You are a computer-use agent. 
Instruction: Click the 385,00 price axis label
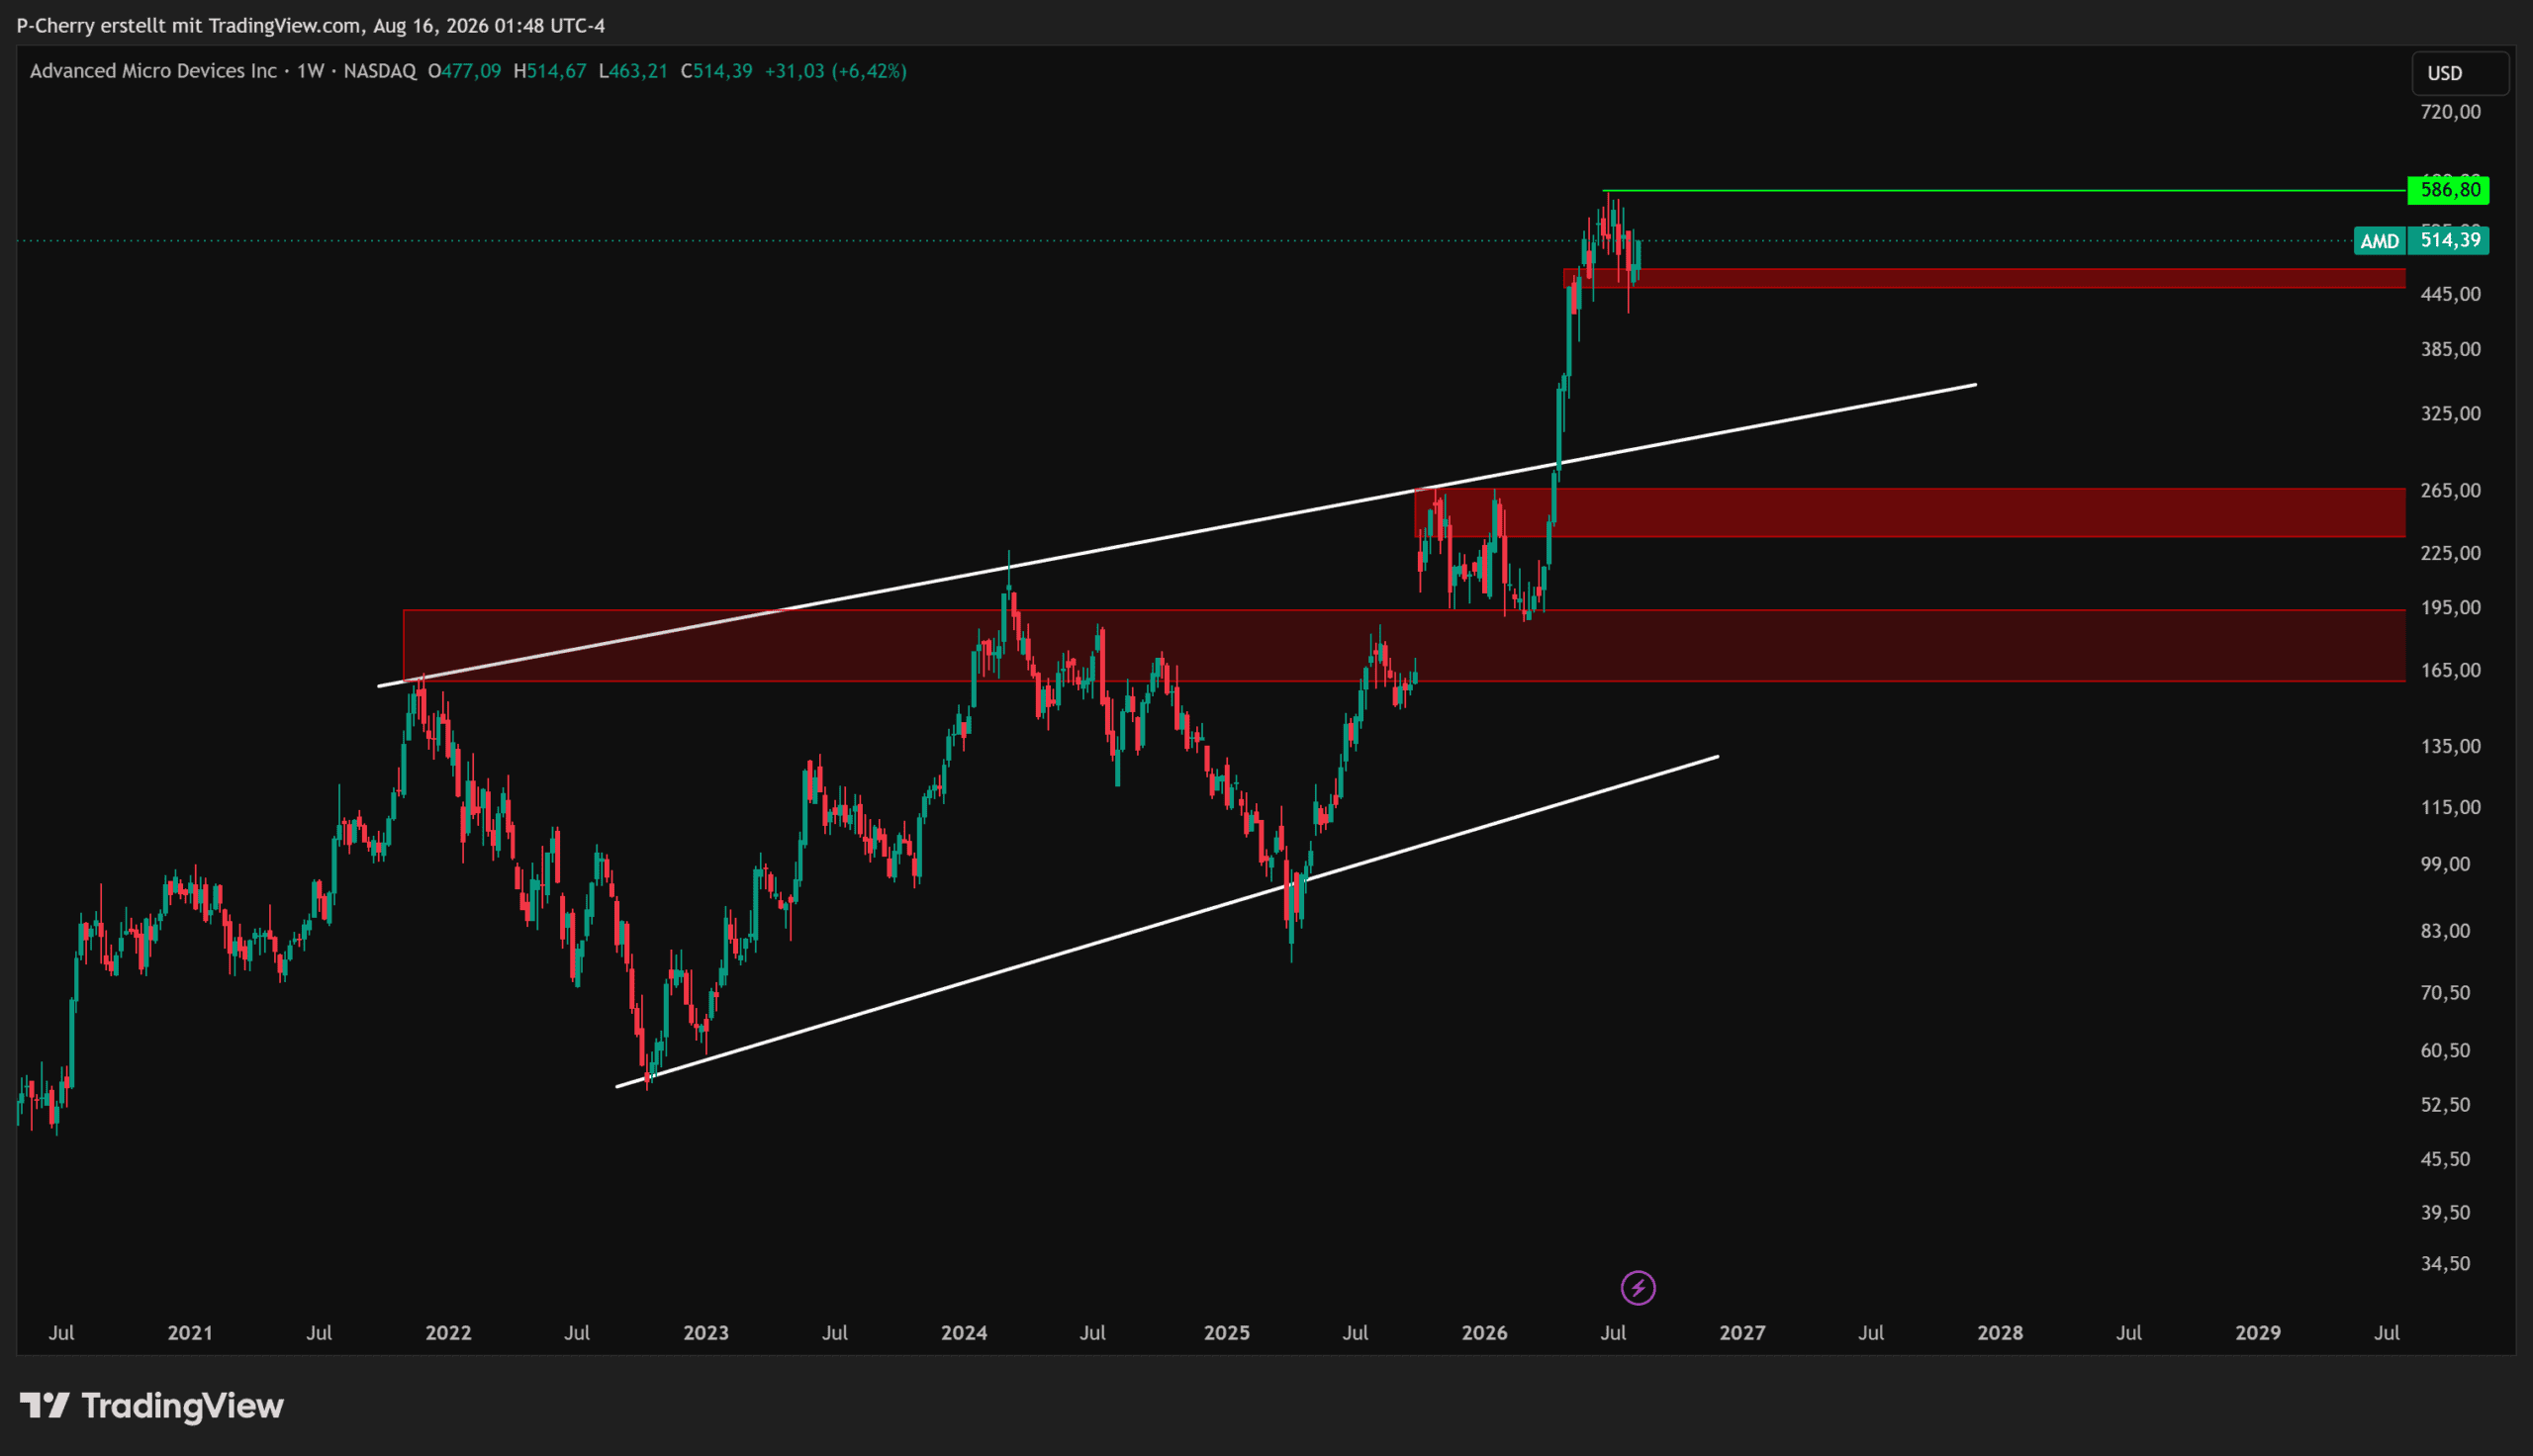click(x=2451, y=350)
